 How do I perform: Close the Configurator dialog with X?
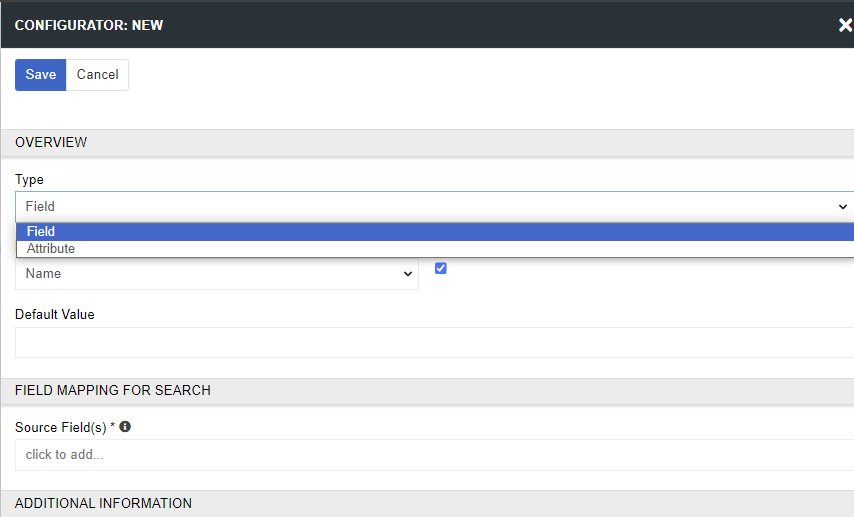[x=845, y=25]
